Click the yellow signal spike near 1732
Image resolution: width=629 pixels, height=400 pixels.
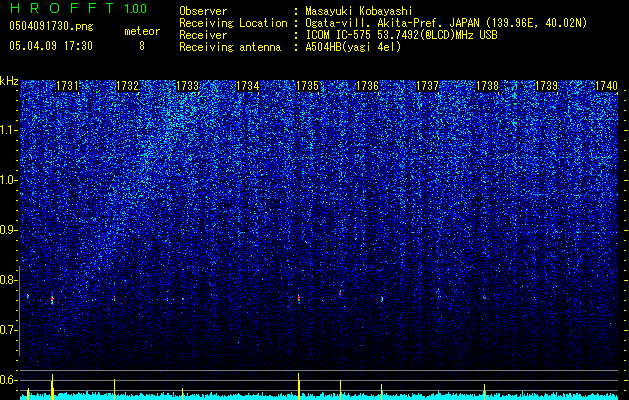click(x=114, y=389)
